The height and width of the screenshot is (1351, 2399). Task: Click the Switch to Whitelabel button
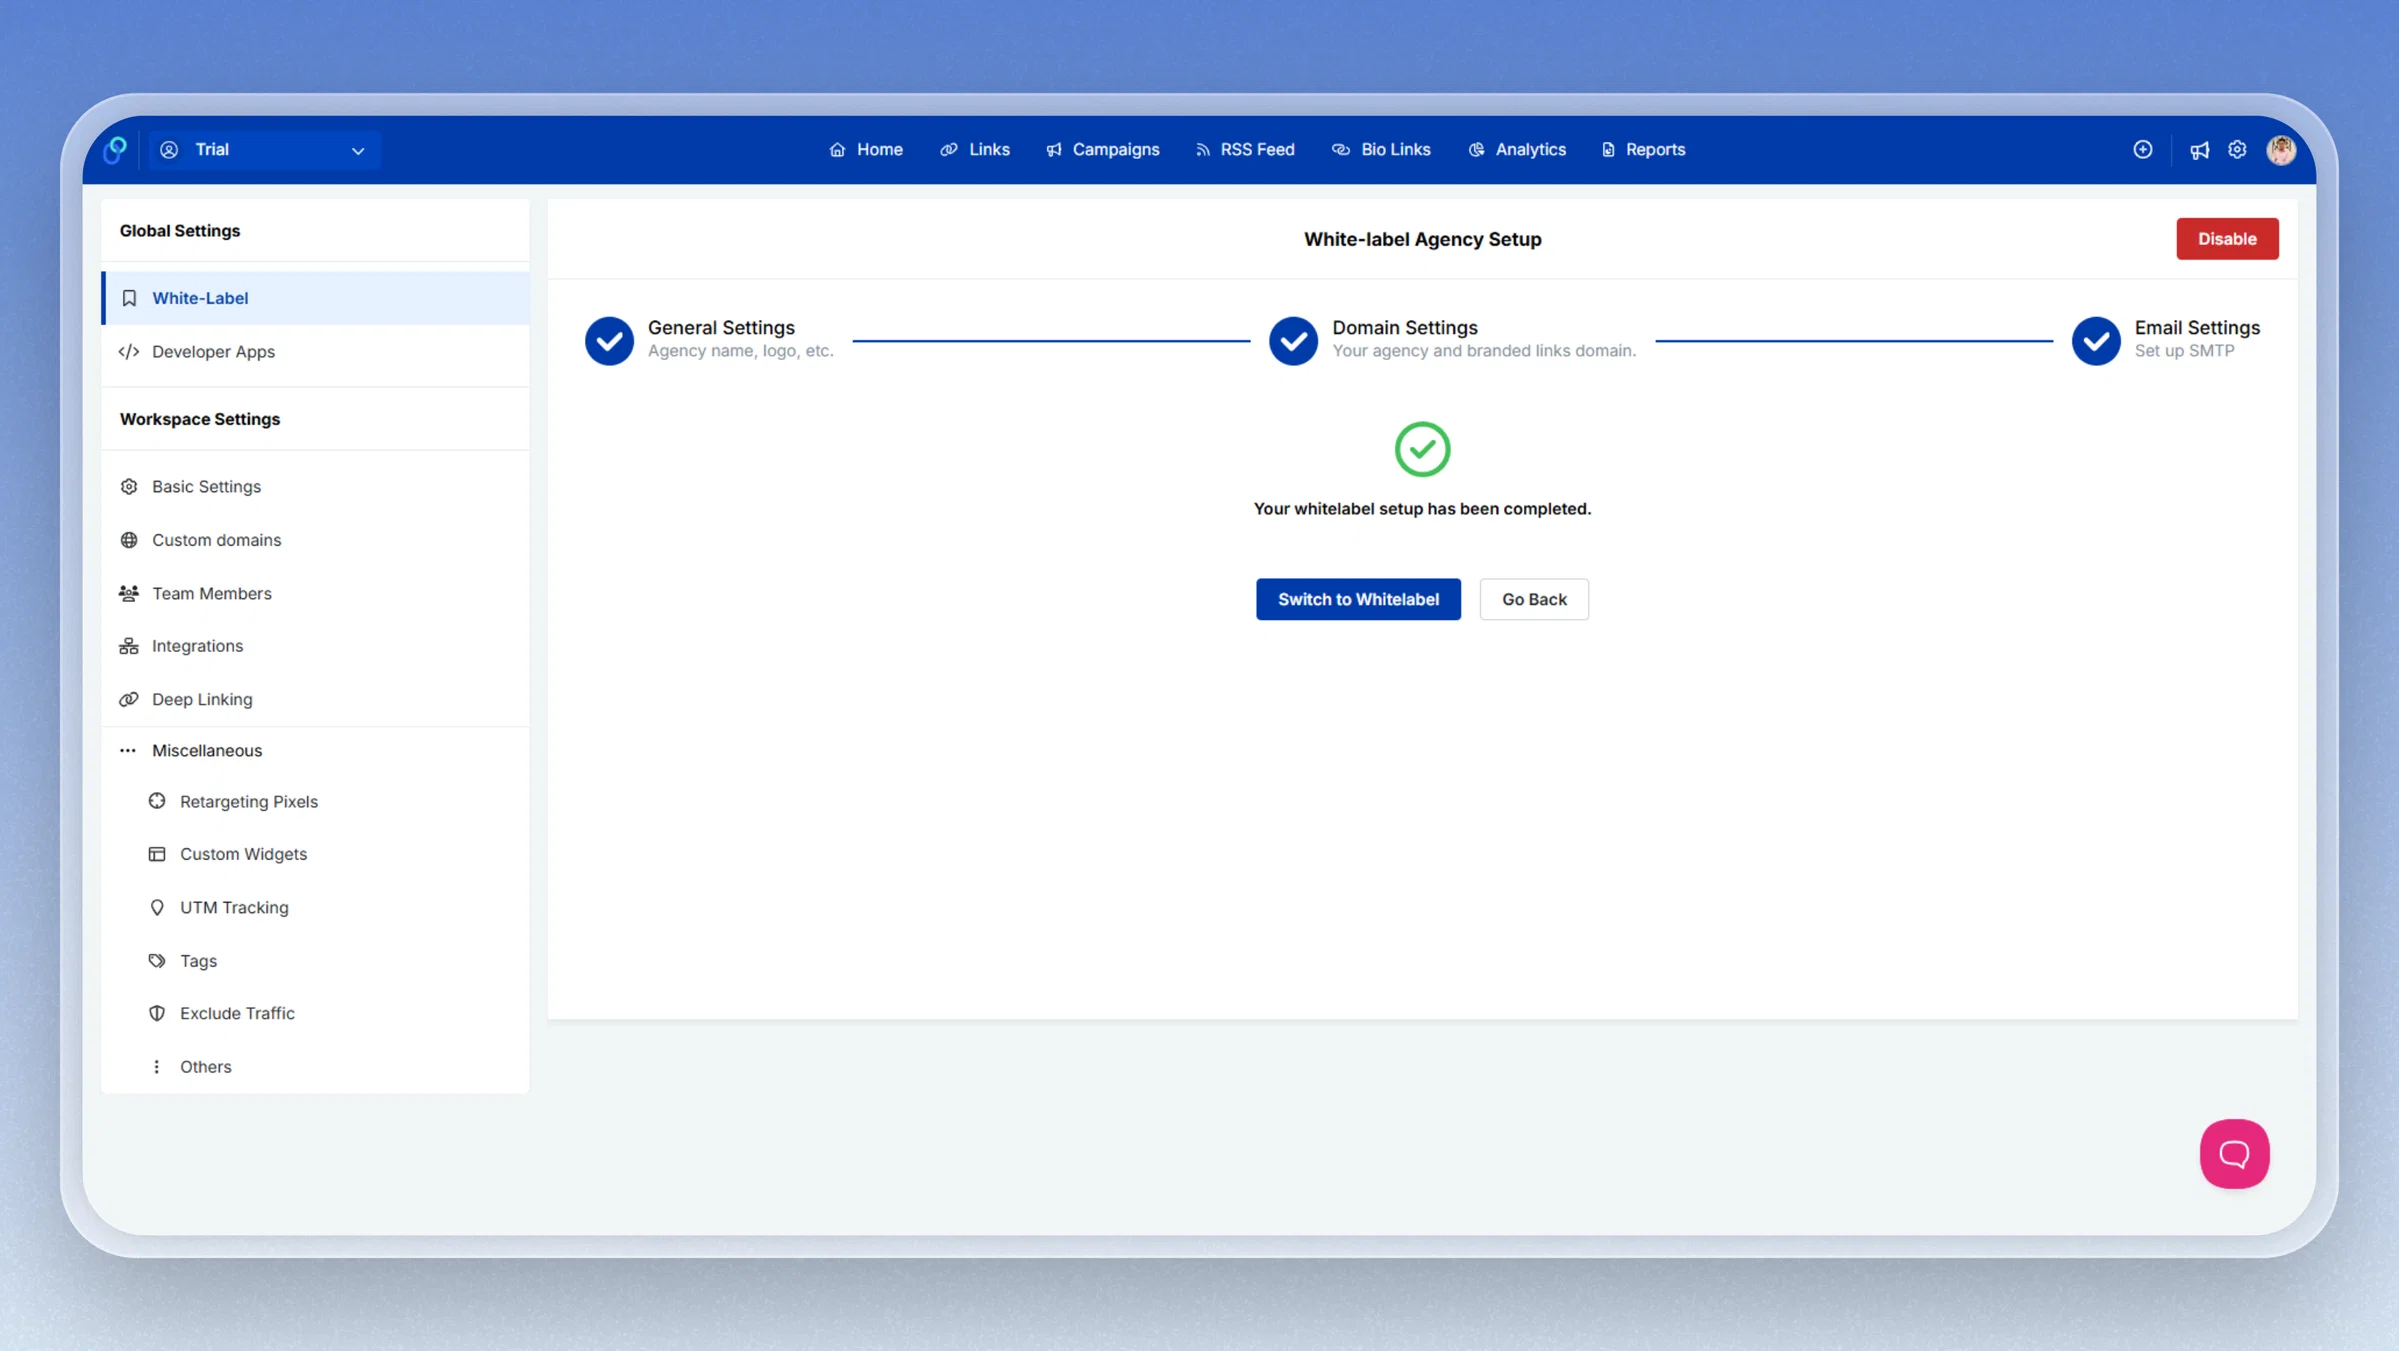[1358, 599]
